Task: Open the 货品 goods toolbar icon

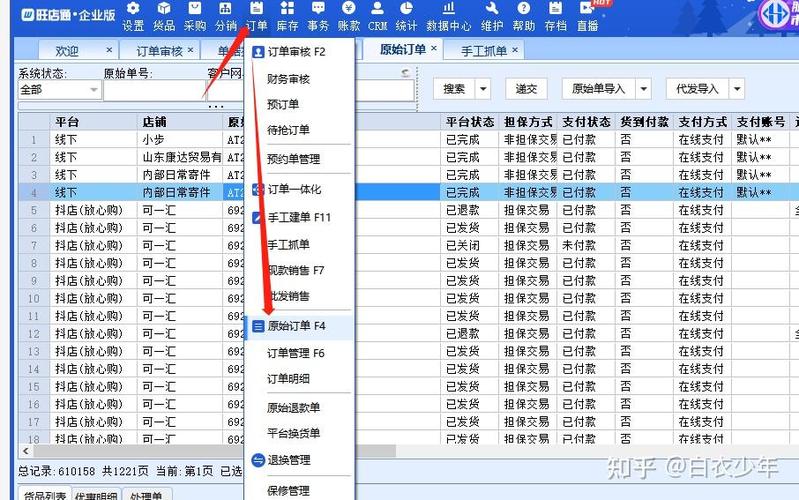Action: point(164,16)
